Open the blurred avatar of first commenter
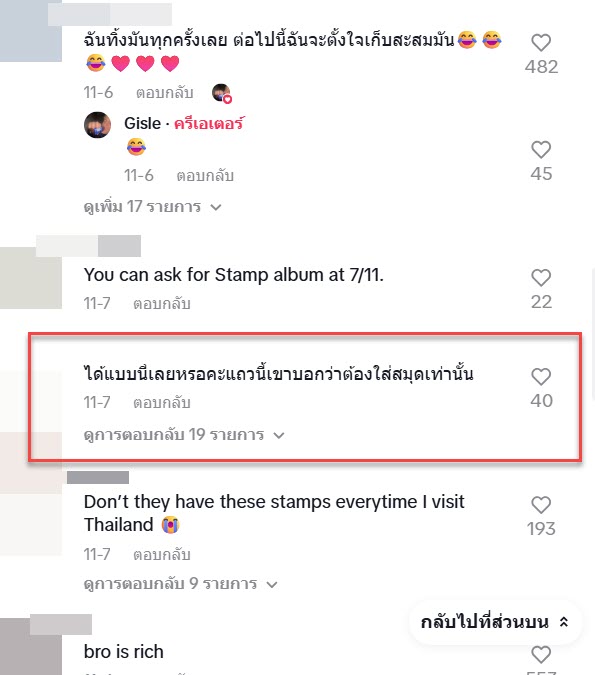595x675 pixels. pyautogui.click(x=31, y=31)
